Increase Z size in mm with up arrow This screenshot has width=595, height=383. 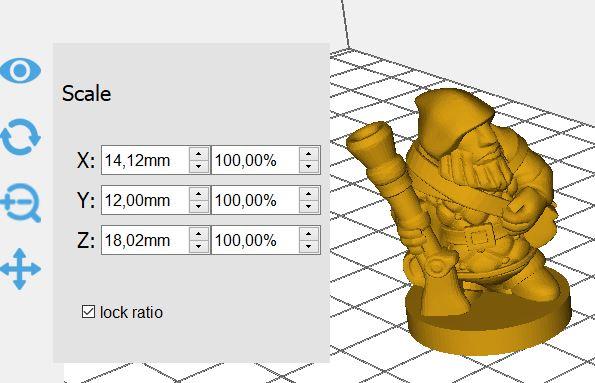[199, 234]
